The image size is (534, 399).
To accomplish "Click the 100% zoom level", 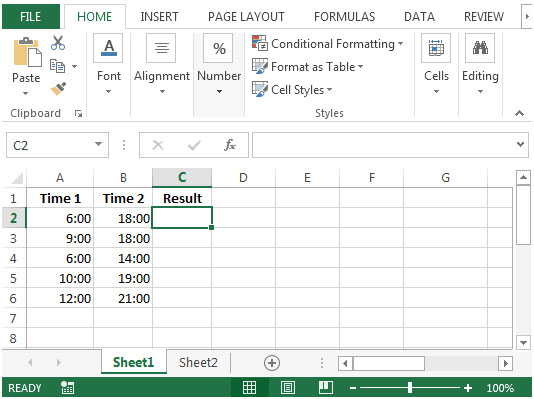I will click(x=500, y=388).
